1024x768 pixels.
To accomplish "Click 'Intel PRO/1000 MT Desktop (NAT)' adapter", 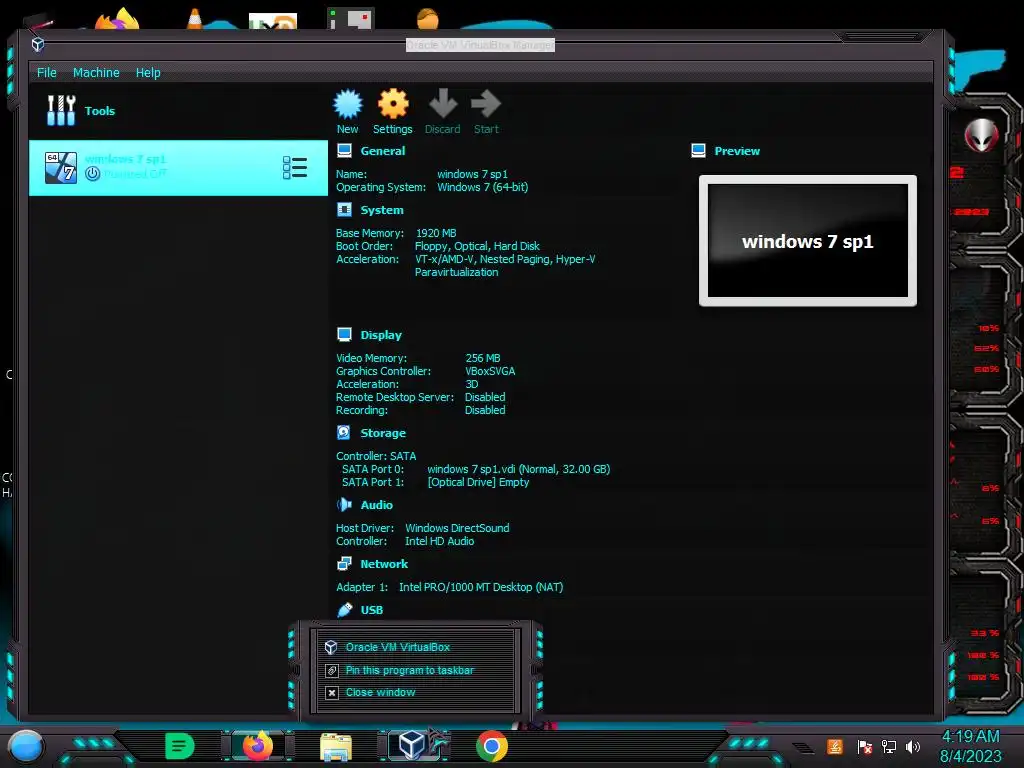I will pyautogui.click(x=481, y=587).
